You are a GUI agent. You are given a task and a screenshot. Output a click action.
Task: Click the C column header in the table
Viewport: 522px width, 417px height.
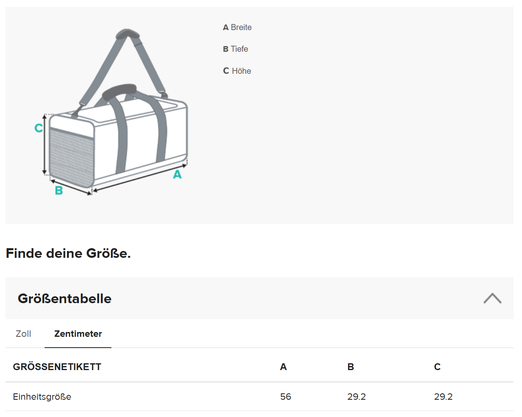[437, 367]
